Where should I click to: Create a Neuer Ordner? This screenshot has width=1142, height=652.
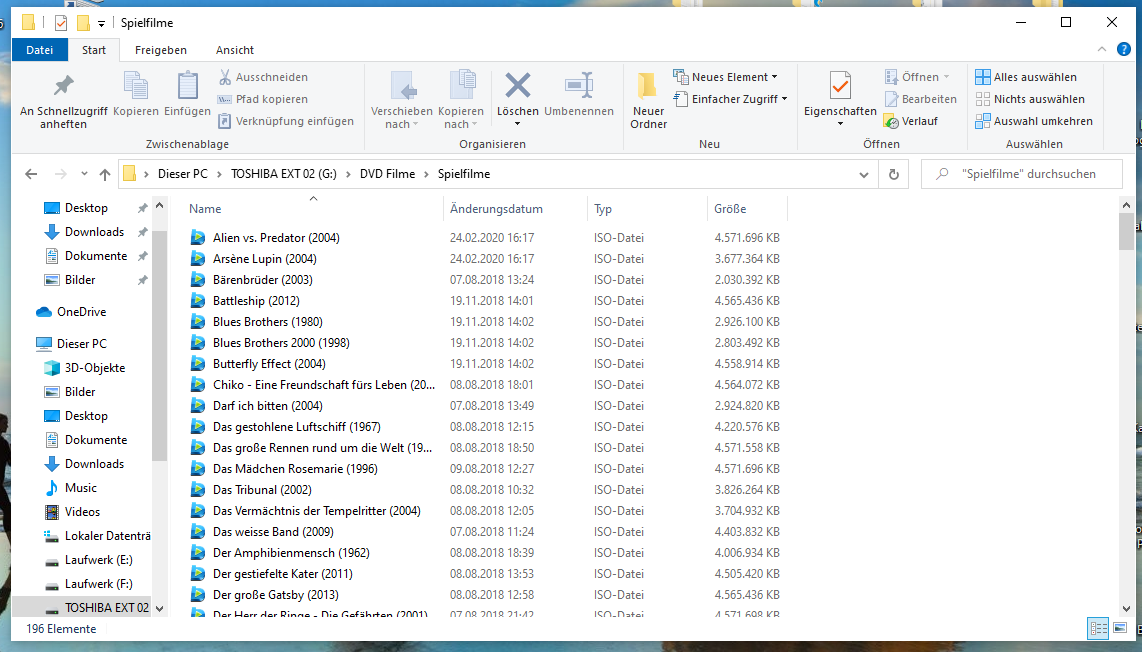(648, 100)
